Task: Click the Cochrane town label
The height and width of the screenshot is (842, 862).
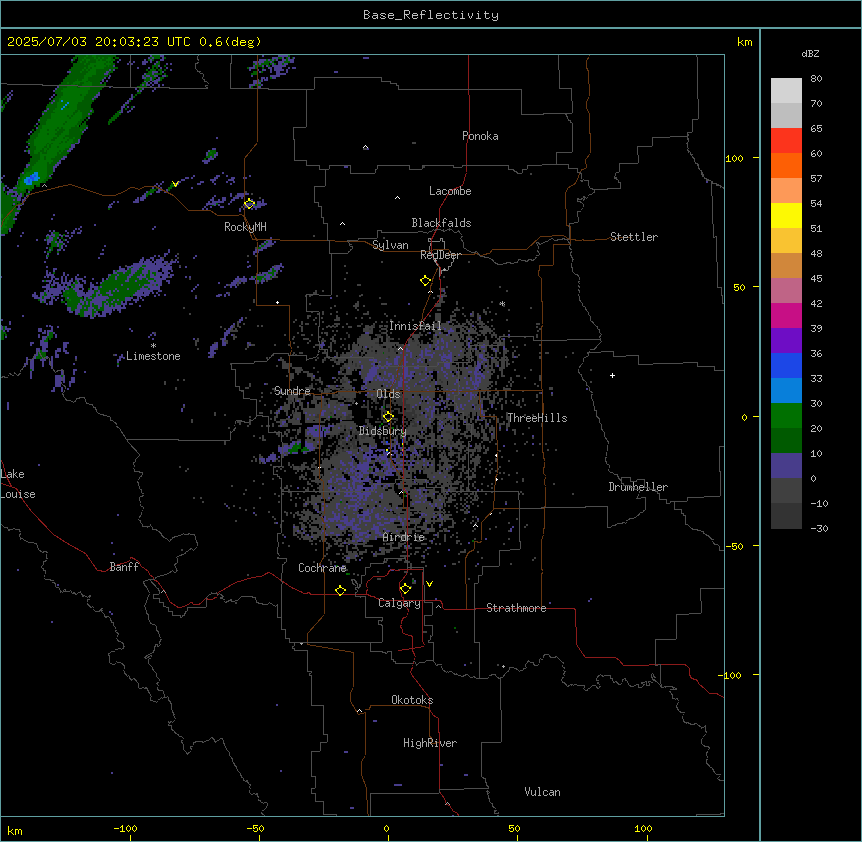Action: [x=322, y=568]
